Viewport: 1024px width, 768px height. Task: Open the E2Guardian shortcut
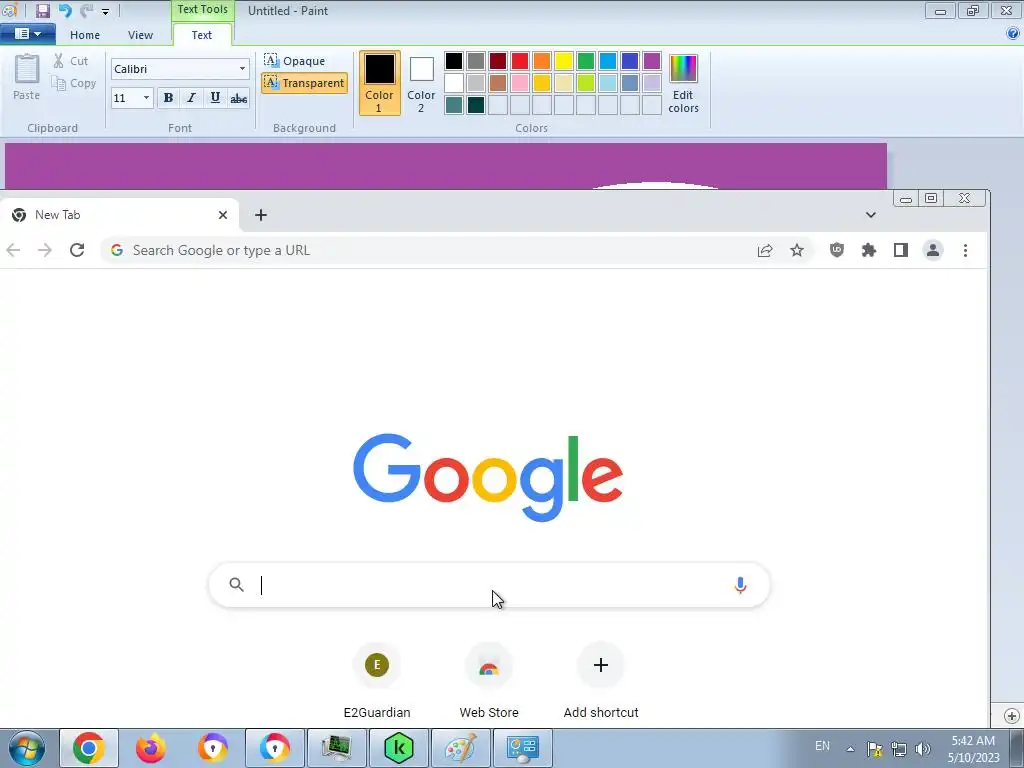click(377, 681)
